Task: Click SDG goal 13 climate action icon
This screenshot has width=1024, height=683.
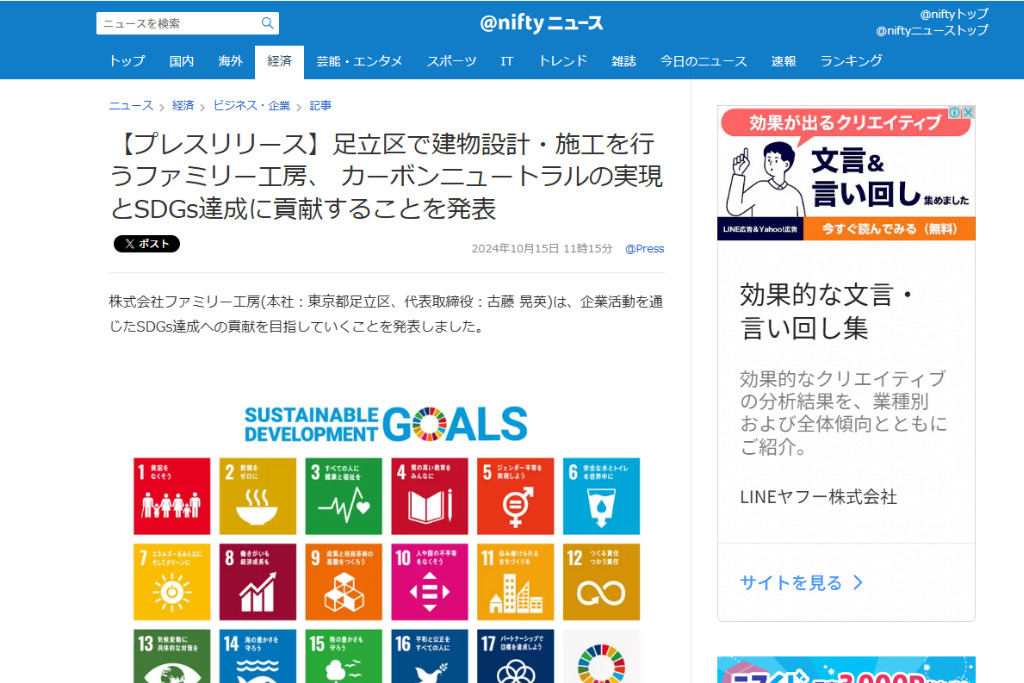Action: (x=172, y=656)
